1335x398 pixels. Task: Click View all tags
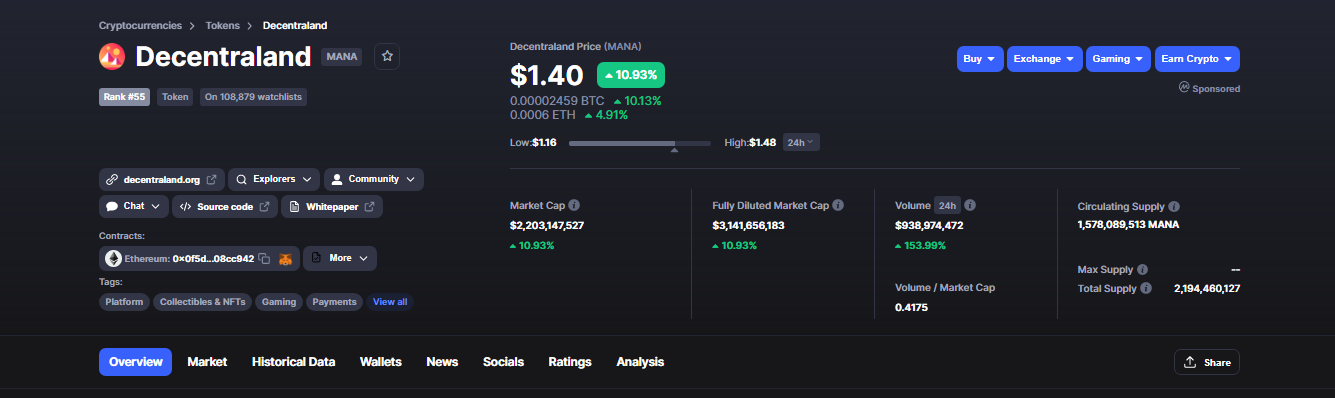point(390,301)
